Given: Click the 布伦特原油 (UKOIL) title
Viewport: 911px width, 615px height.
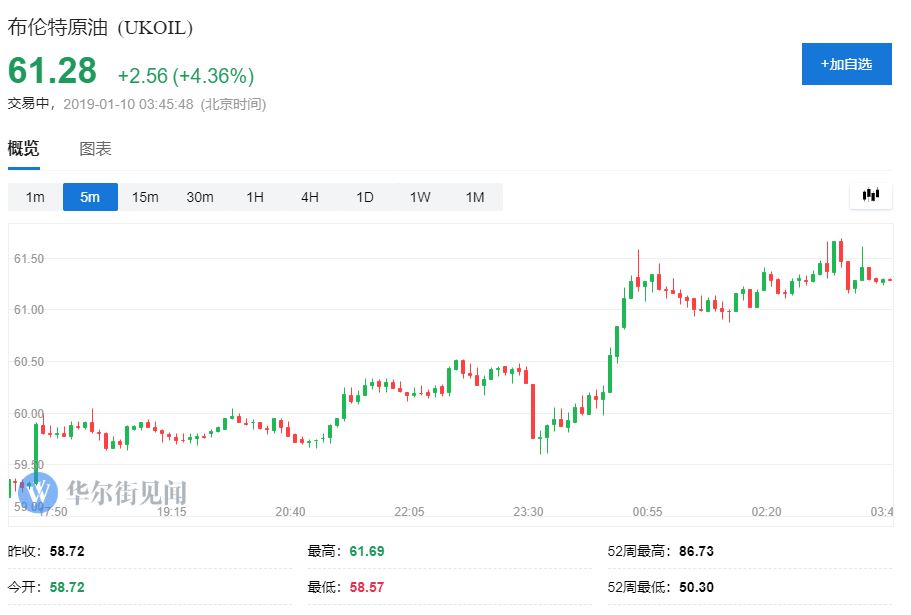Looking at the screenshot, I should click(x=100, y=28).
